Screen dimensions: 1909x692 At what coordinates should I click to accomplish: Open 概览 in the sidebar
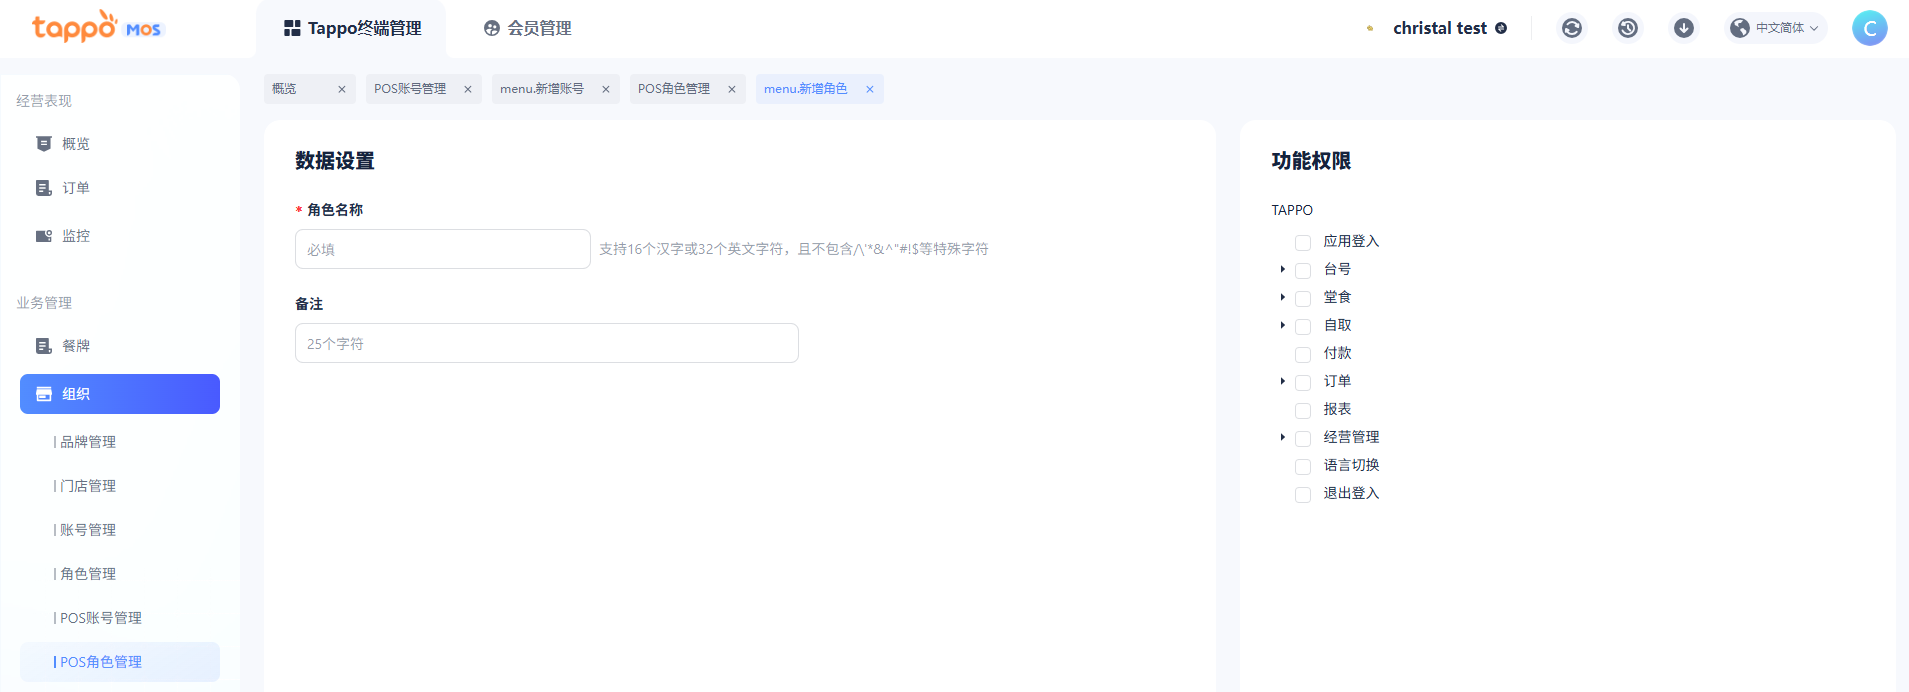point(76,144)
